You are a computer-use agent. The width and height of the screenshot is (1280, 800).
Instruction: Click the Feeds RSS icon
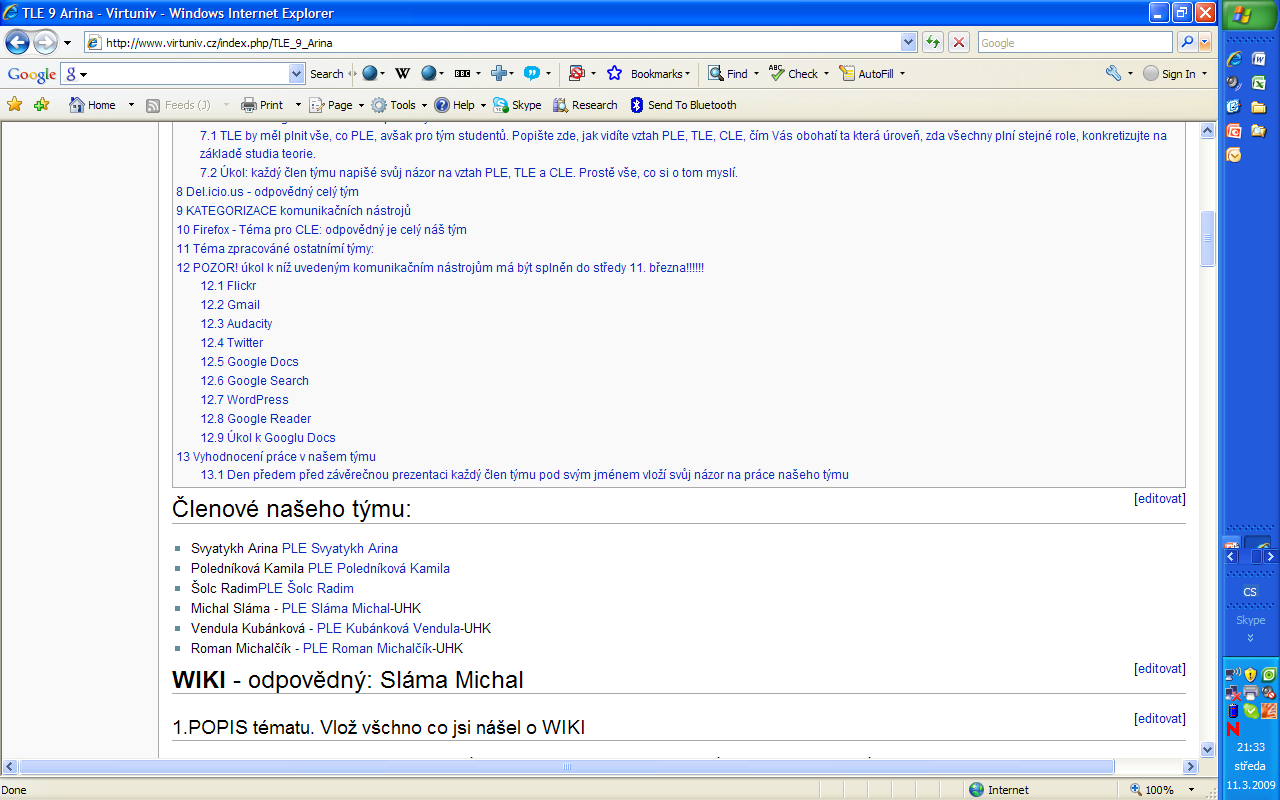click(153, 105)
